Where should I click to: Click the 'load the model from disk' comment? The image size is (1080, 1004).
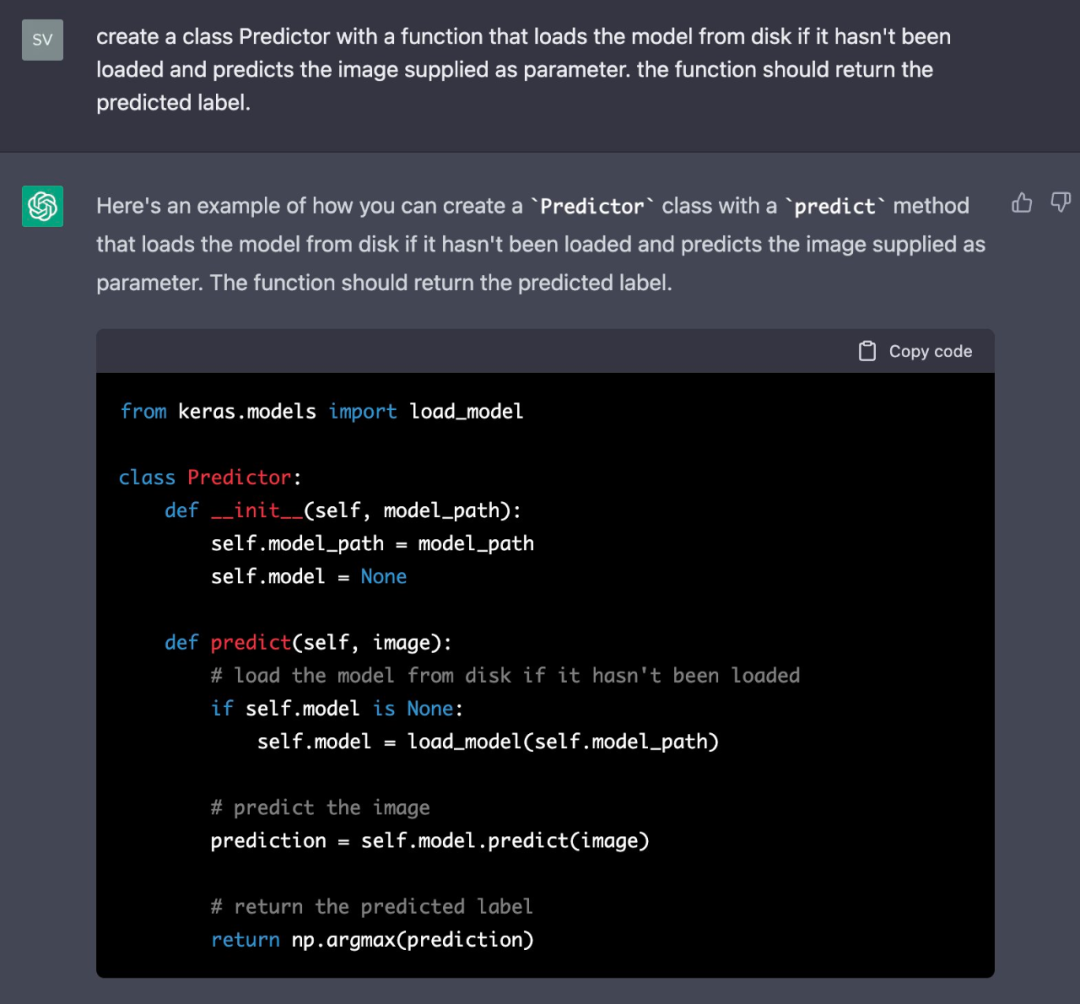coord(505,675)
